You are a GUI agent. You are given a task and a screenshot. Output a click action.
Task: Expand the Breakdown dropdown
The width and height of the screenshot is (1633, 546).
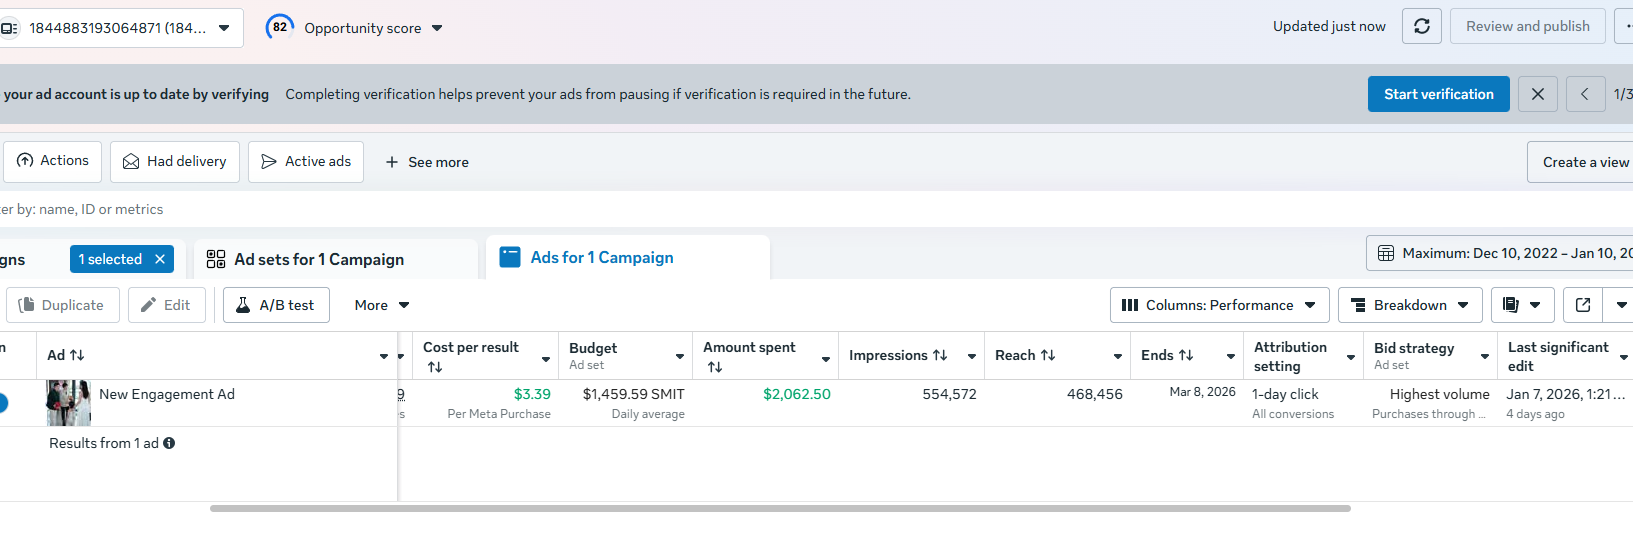[1409, 305]
